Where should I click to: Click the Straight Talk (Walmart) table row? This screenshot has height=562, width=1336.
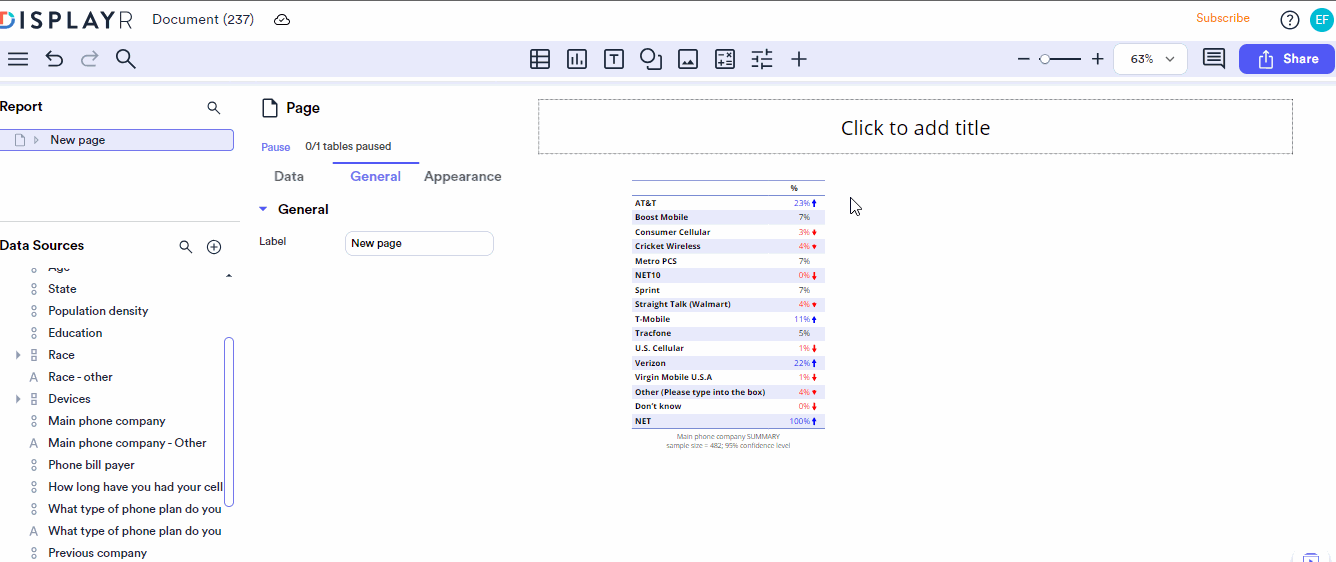click(x=728, y=304)
